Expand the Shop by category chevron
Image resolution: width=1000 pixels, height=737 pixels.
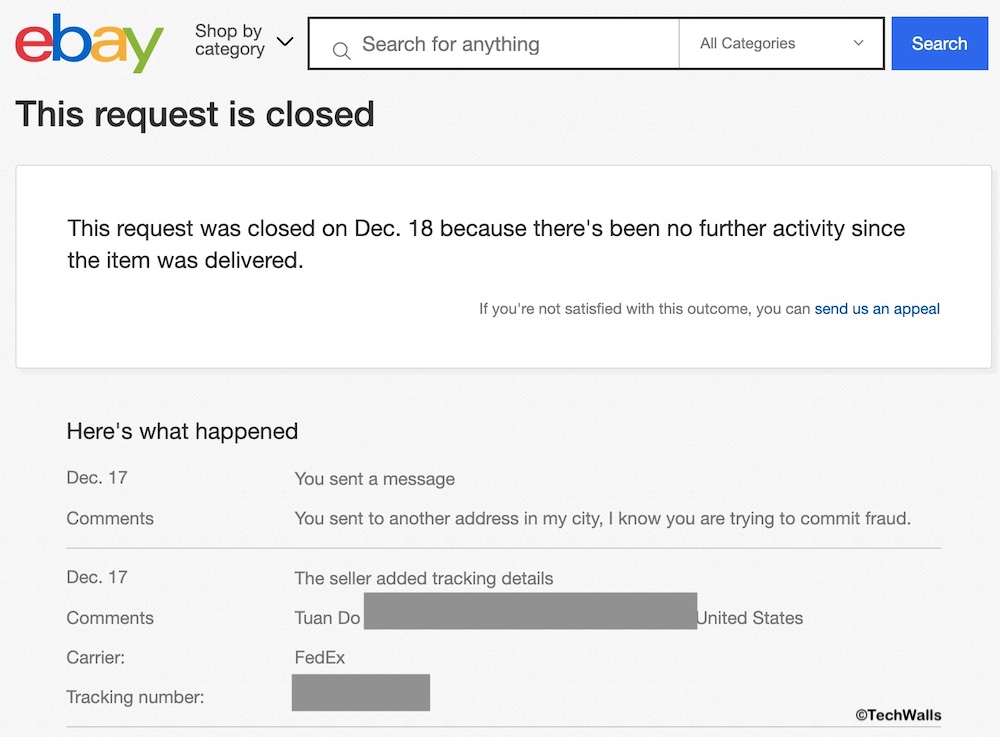285,42
